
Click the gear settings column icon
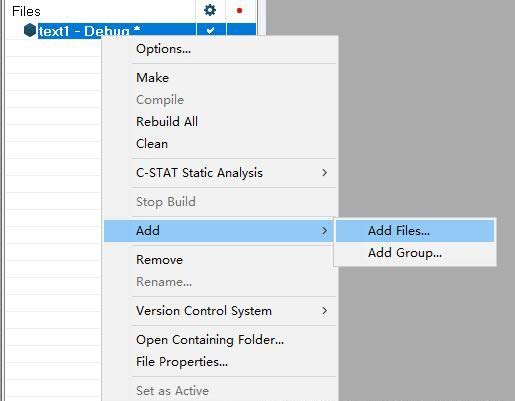(210, 10)
